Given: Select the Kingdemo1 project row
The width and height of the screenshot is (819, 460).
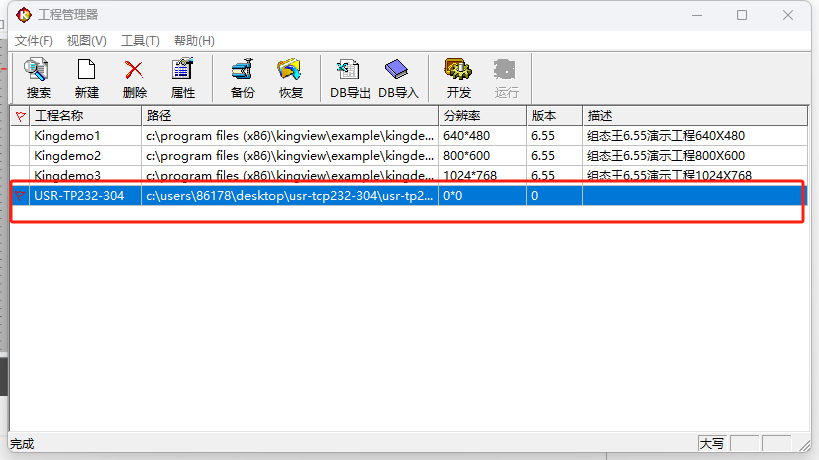Looking at the screenshot, I should [409, 136].
